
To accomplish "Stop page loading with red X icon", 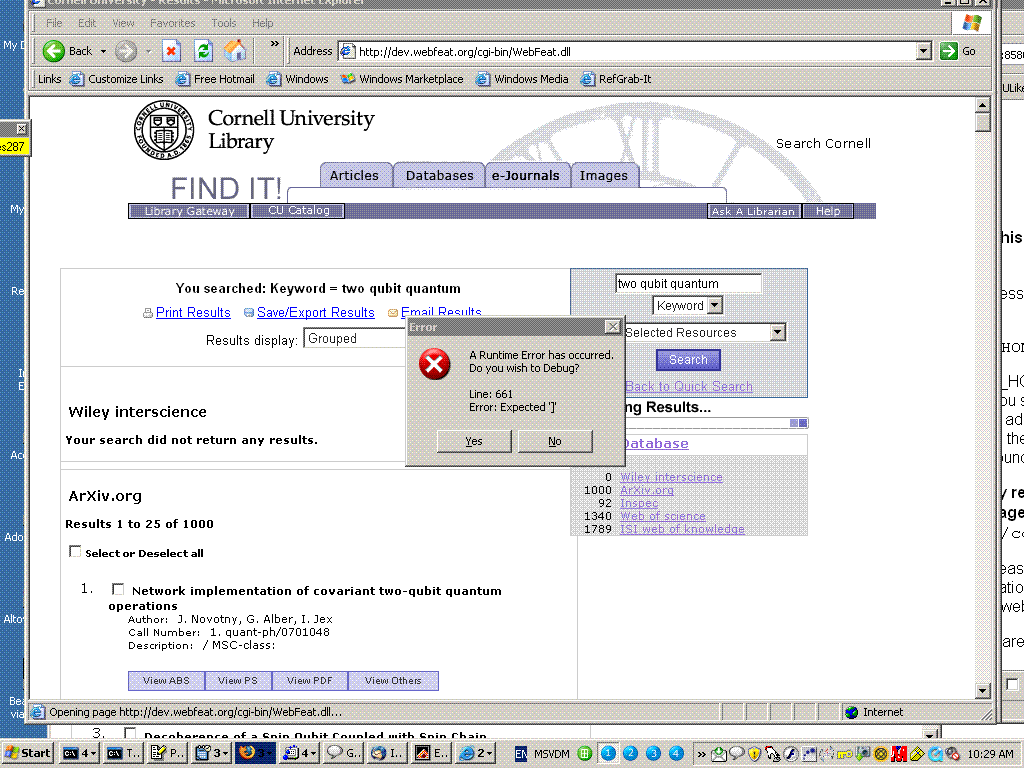I will coord(171,51).
